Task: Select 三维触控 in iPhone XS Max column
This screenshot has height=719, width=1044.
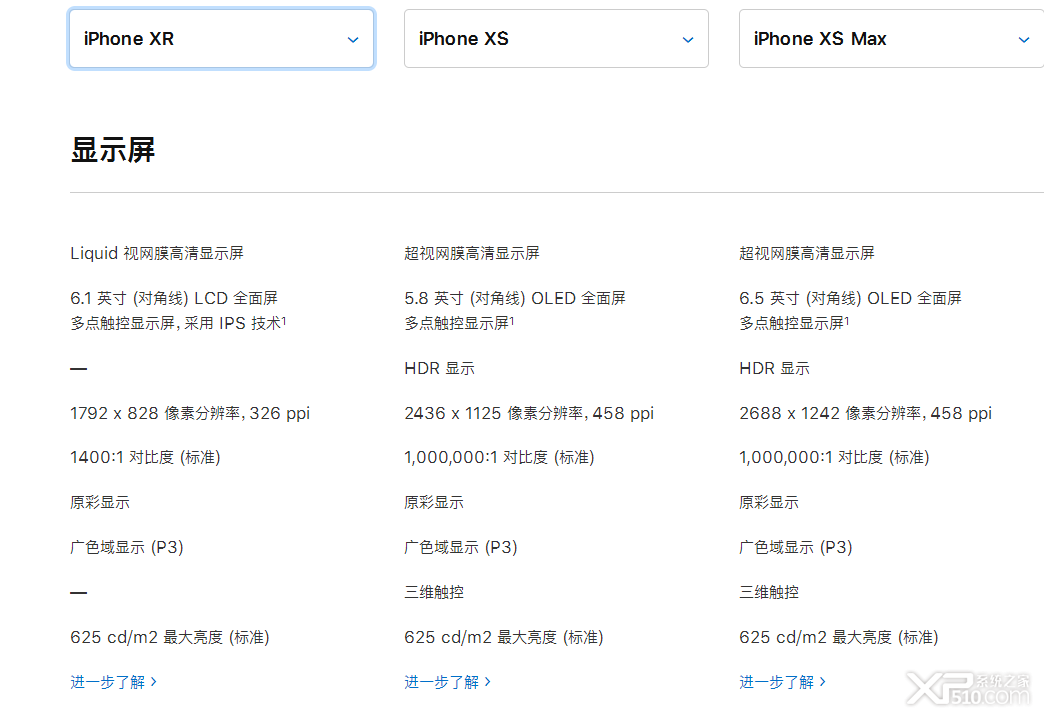Action: [x=769, y=592]
